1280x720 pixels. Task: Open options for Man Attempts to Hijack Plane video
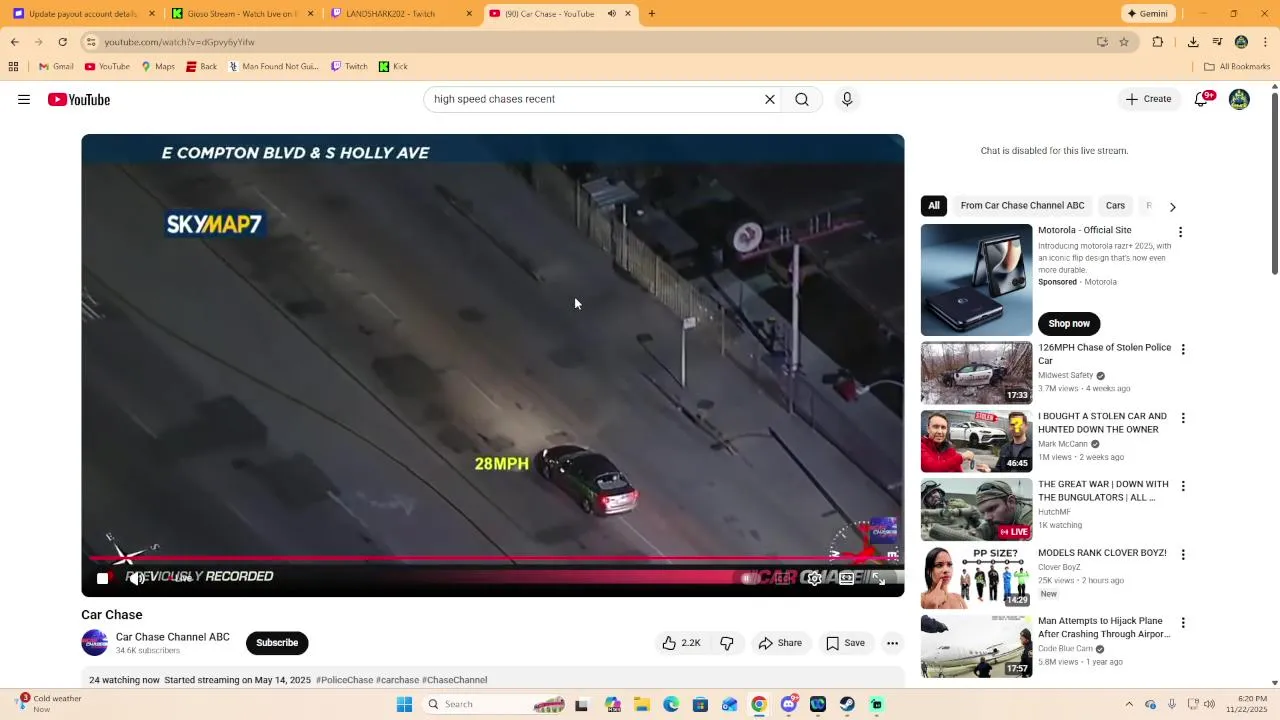tap(1183, 623)
